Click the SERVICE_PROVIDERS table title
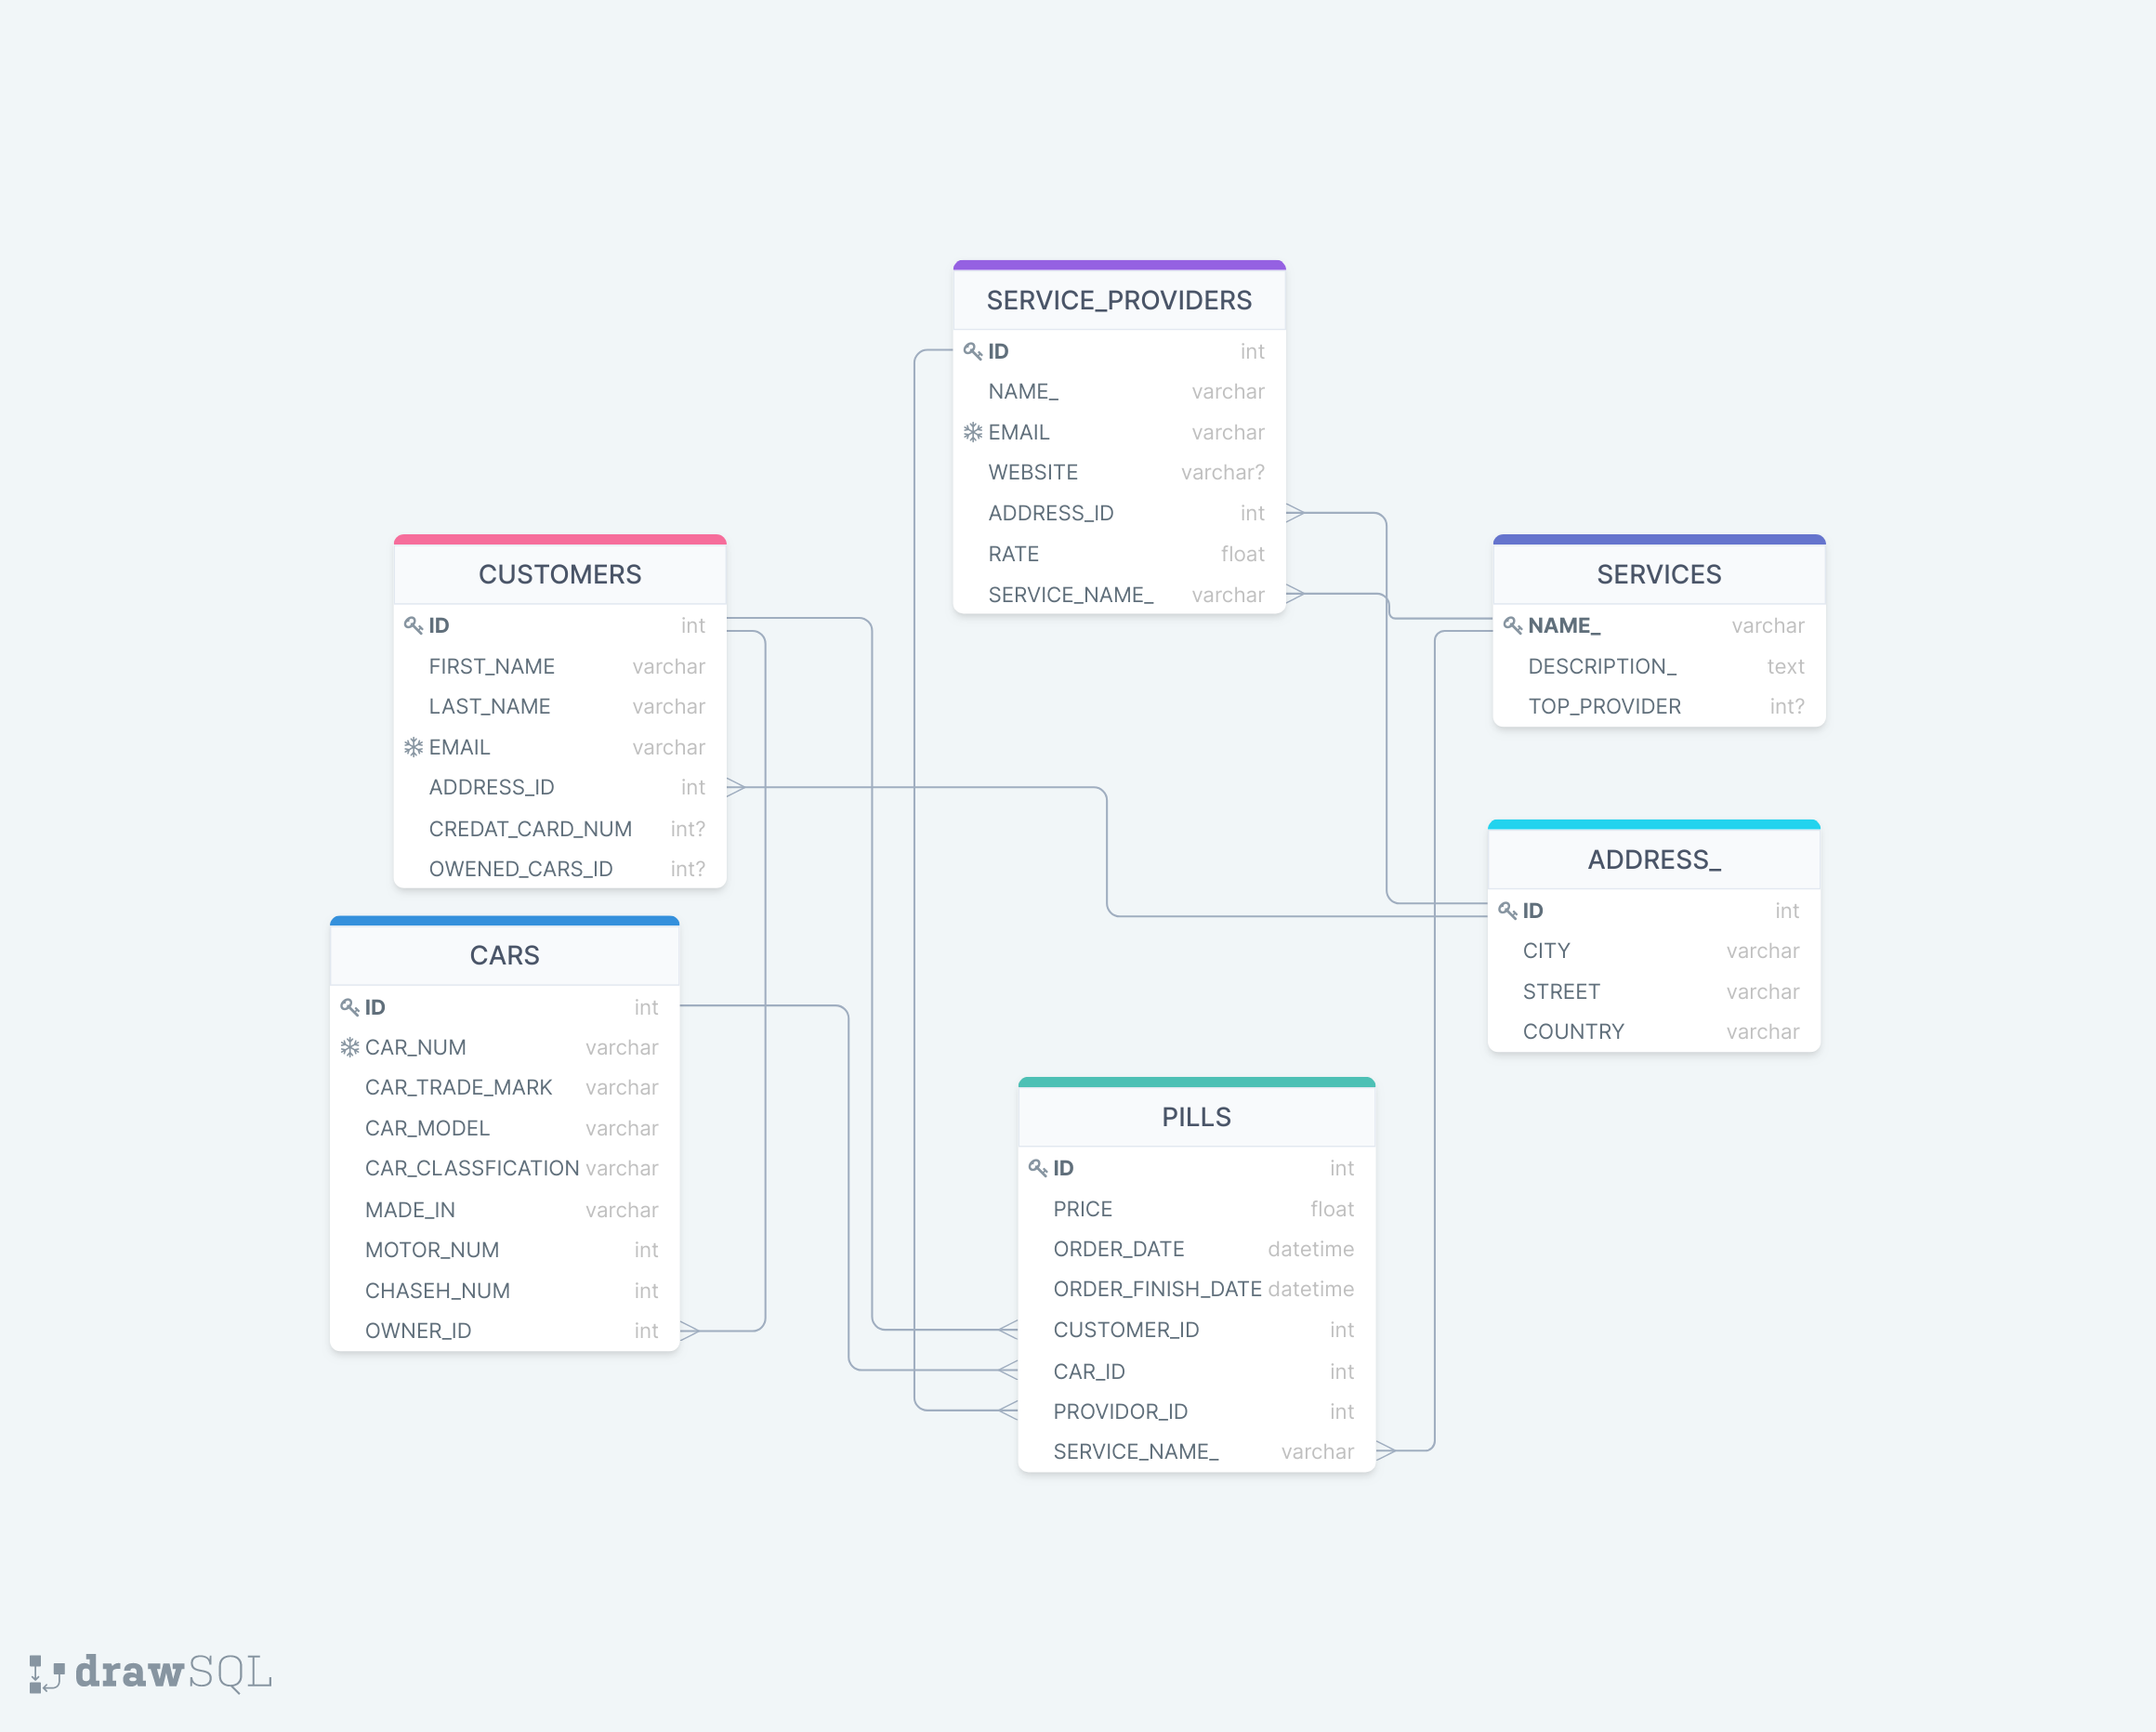This screenshot has height=1732, width=2156. tap(1118, 300)
